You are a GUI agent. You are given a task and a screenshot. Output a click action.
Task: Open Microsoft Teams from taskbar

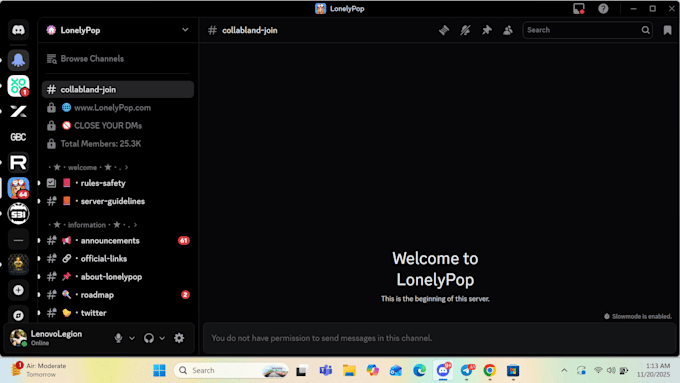(326, 370)
